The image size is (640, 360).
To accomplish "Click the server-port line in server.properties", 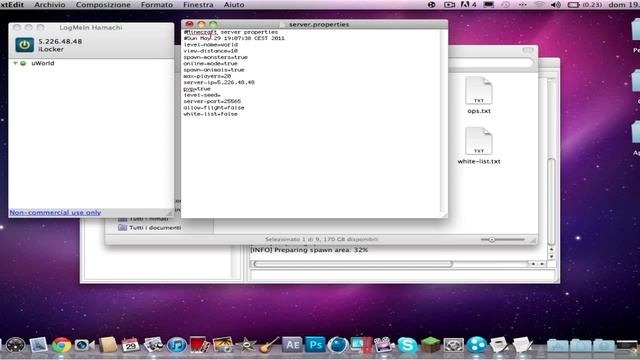I will 212,101.
